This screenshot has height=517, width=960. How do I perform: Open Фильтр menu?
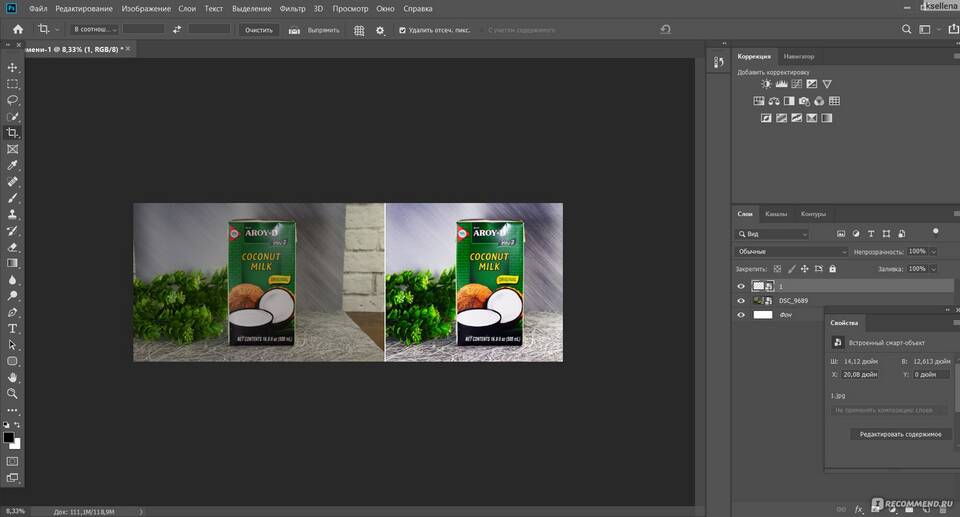292,9
